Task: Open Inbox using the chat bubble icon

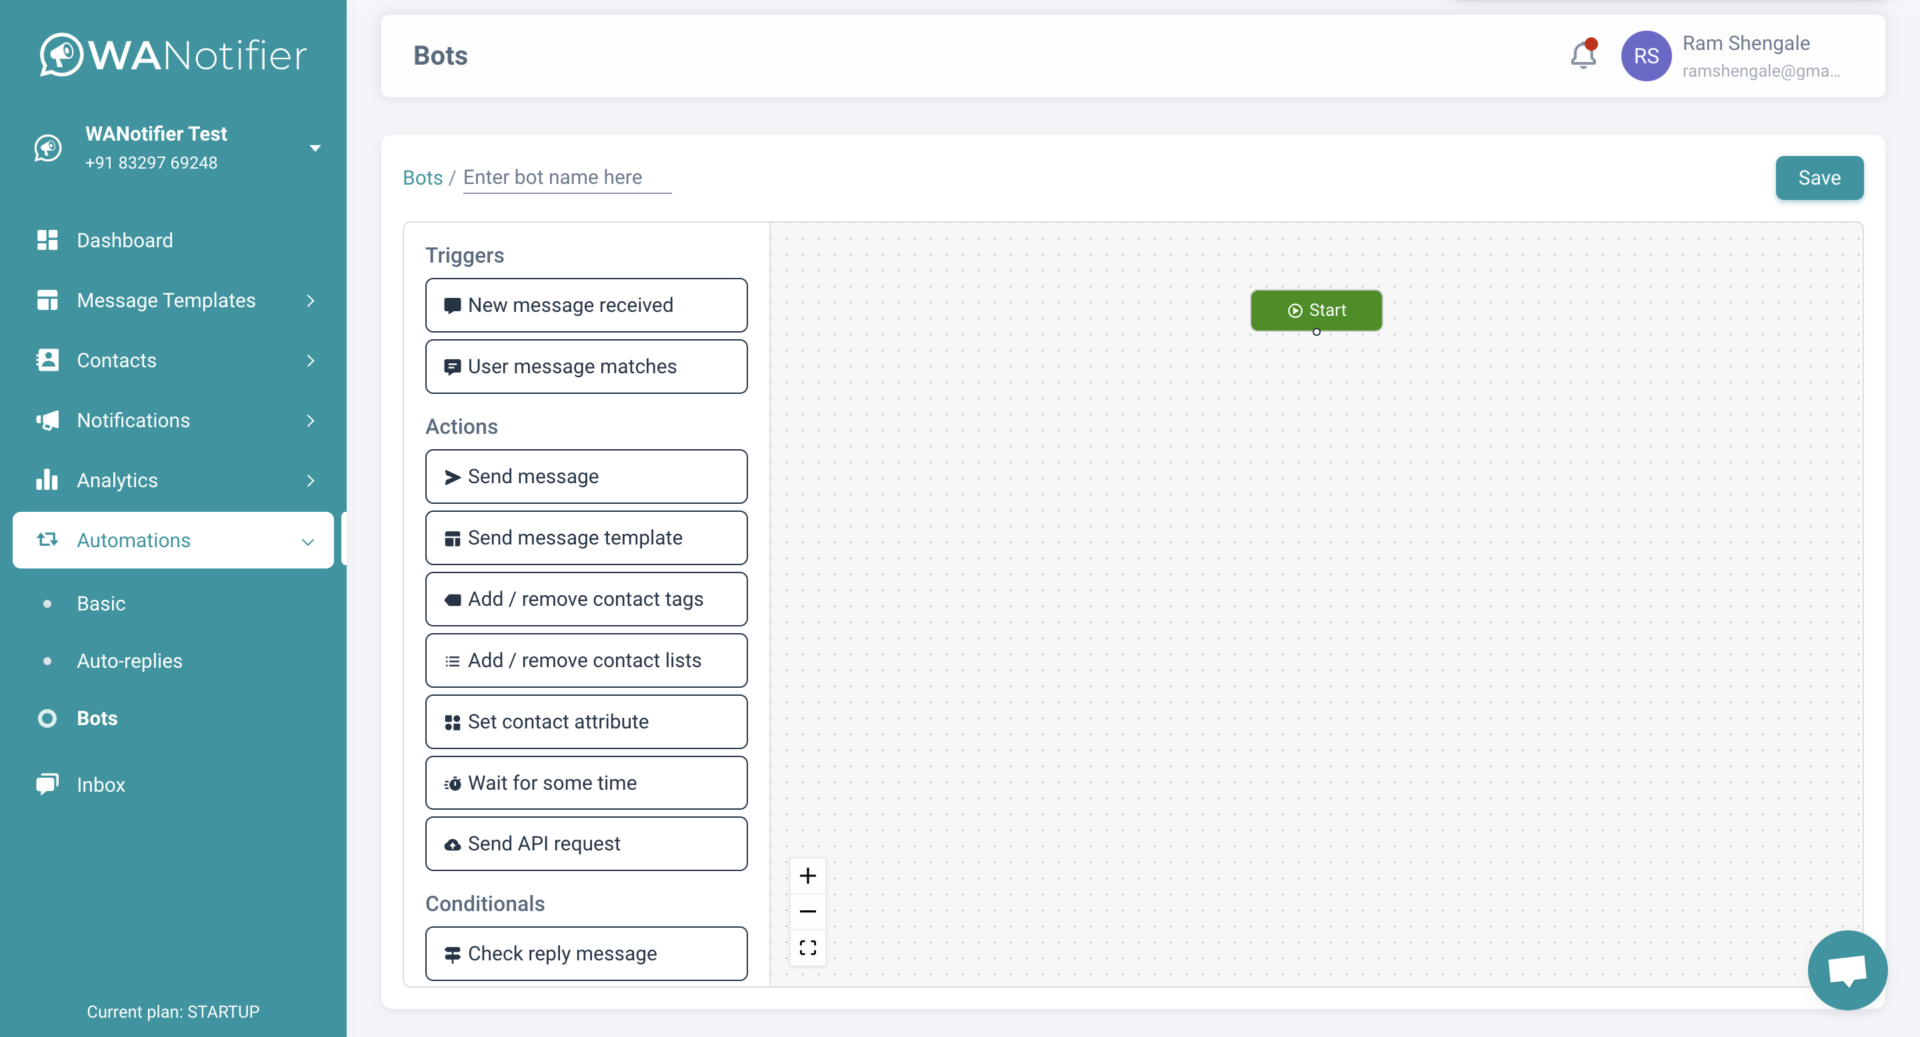Action: pos(47,784)
